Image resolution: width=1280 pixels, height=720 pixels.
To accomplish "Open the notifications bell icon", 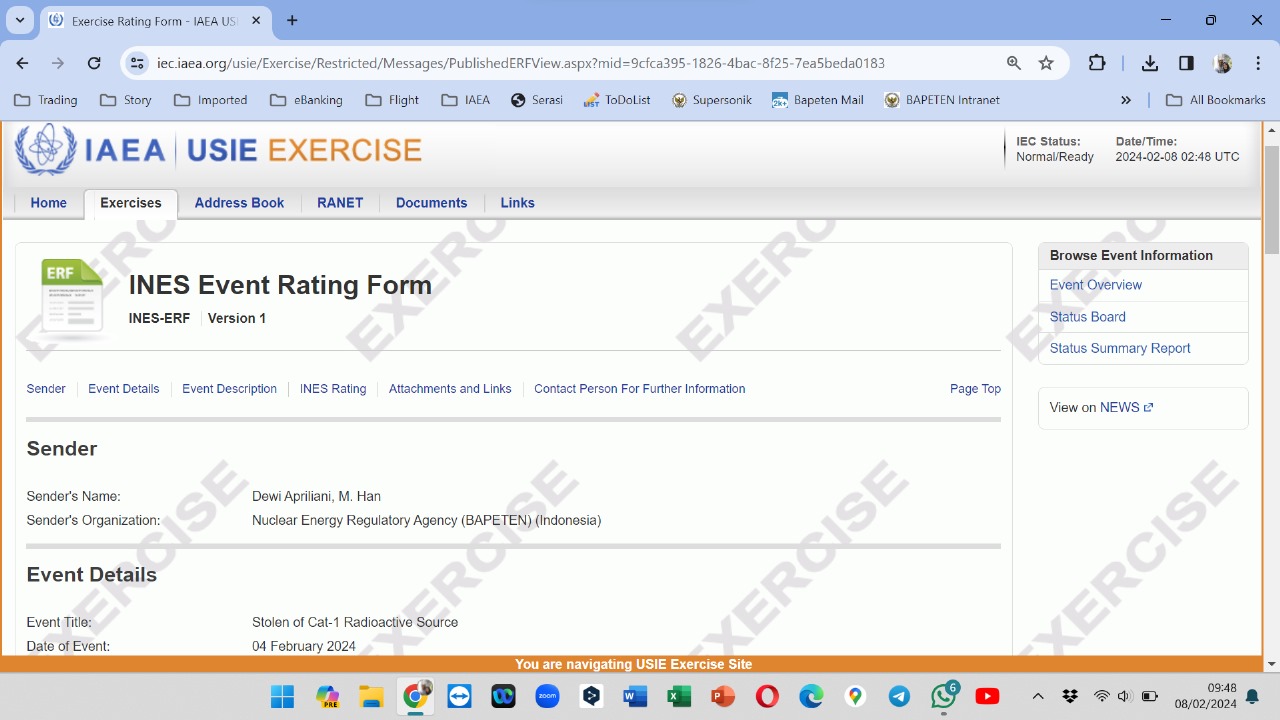I will pyautogui.click(x=1252, y=696).
